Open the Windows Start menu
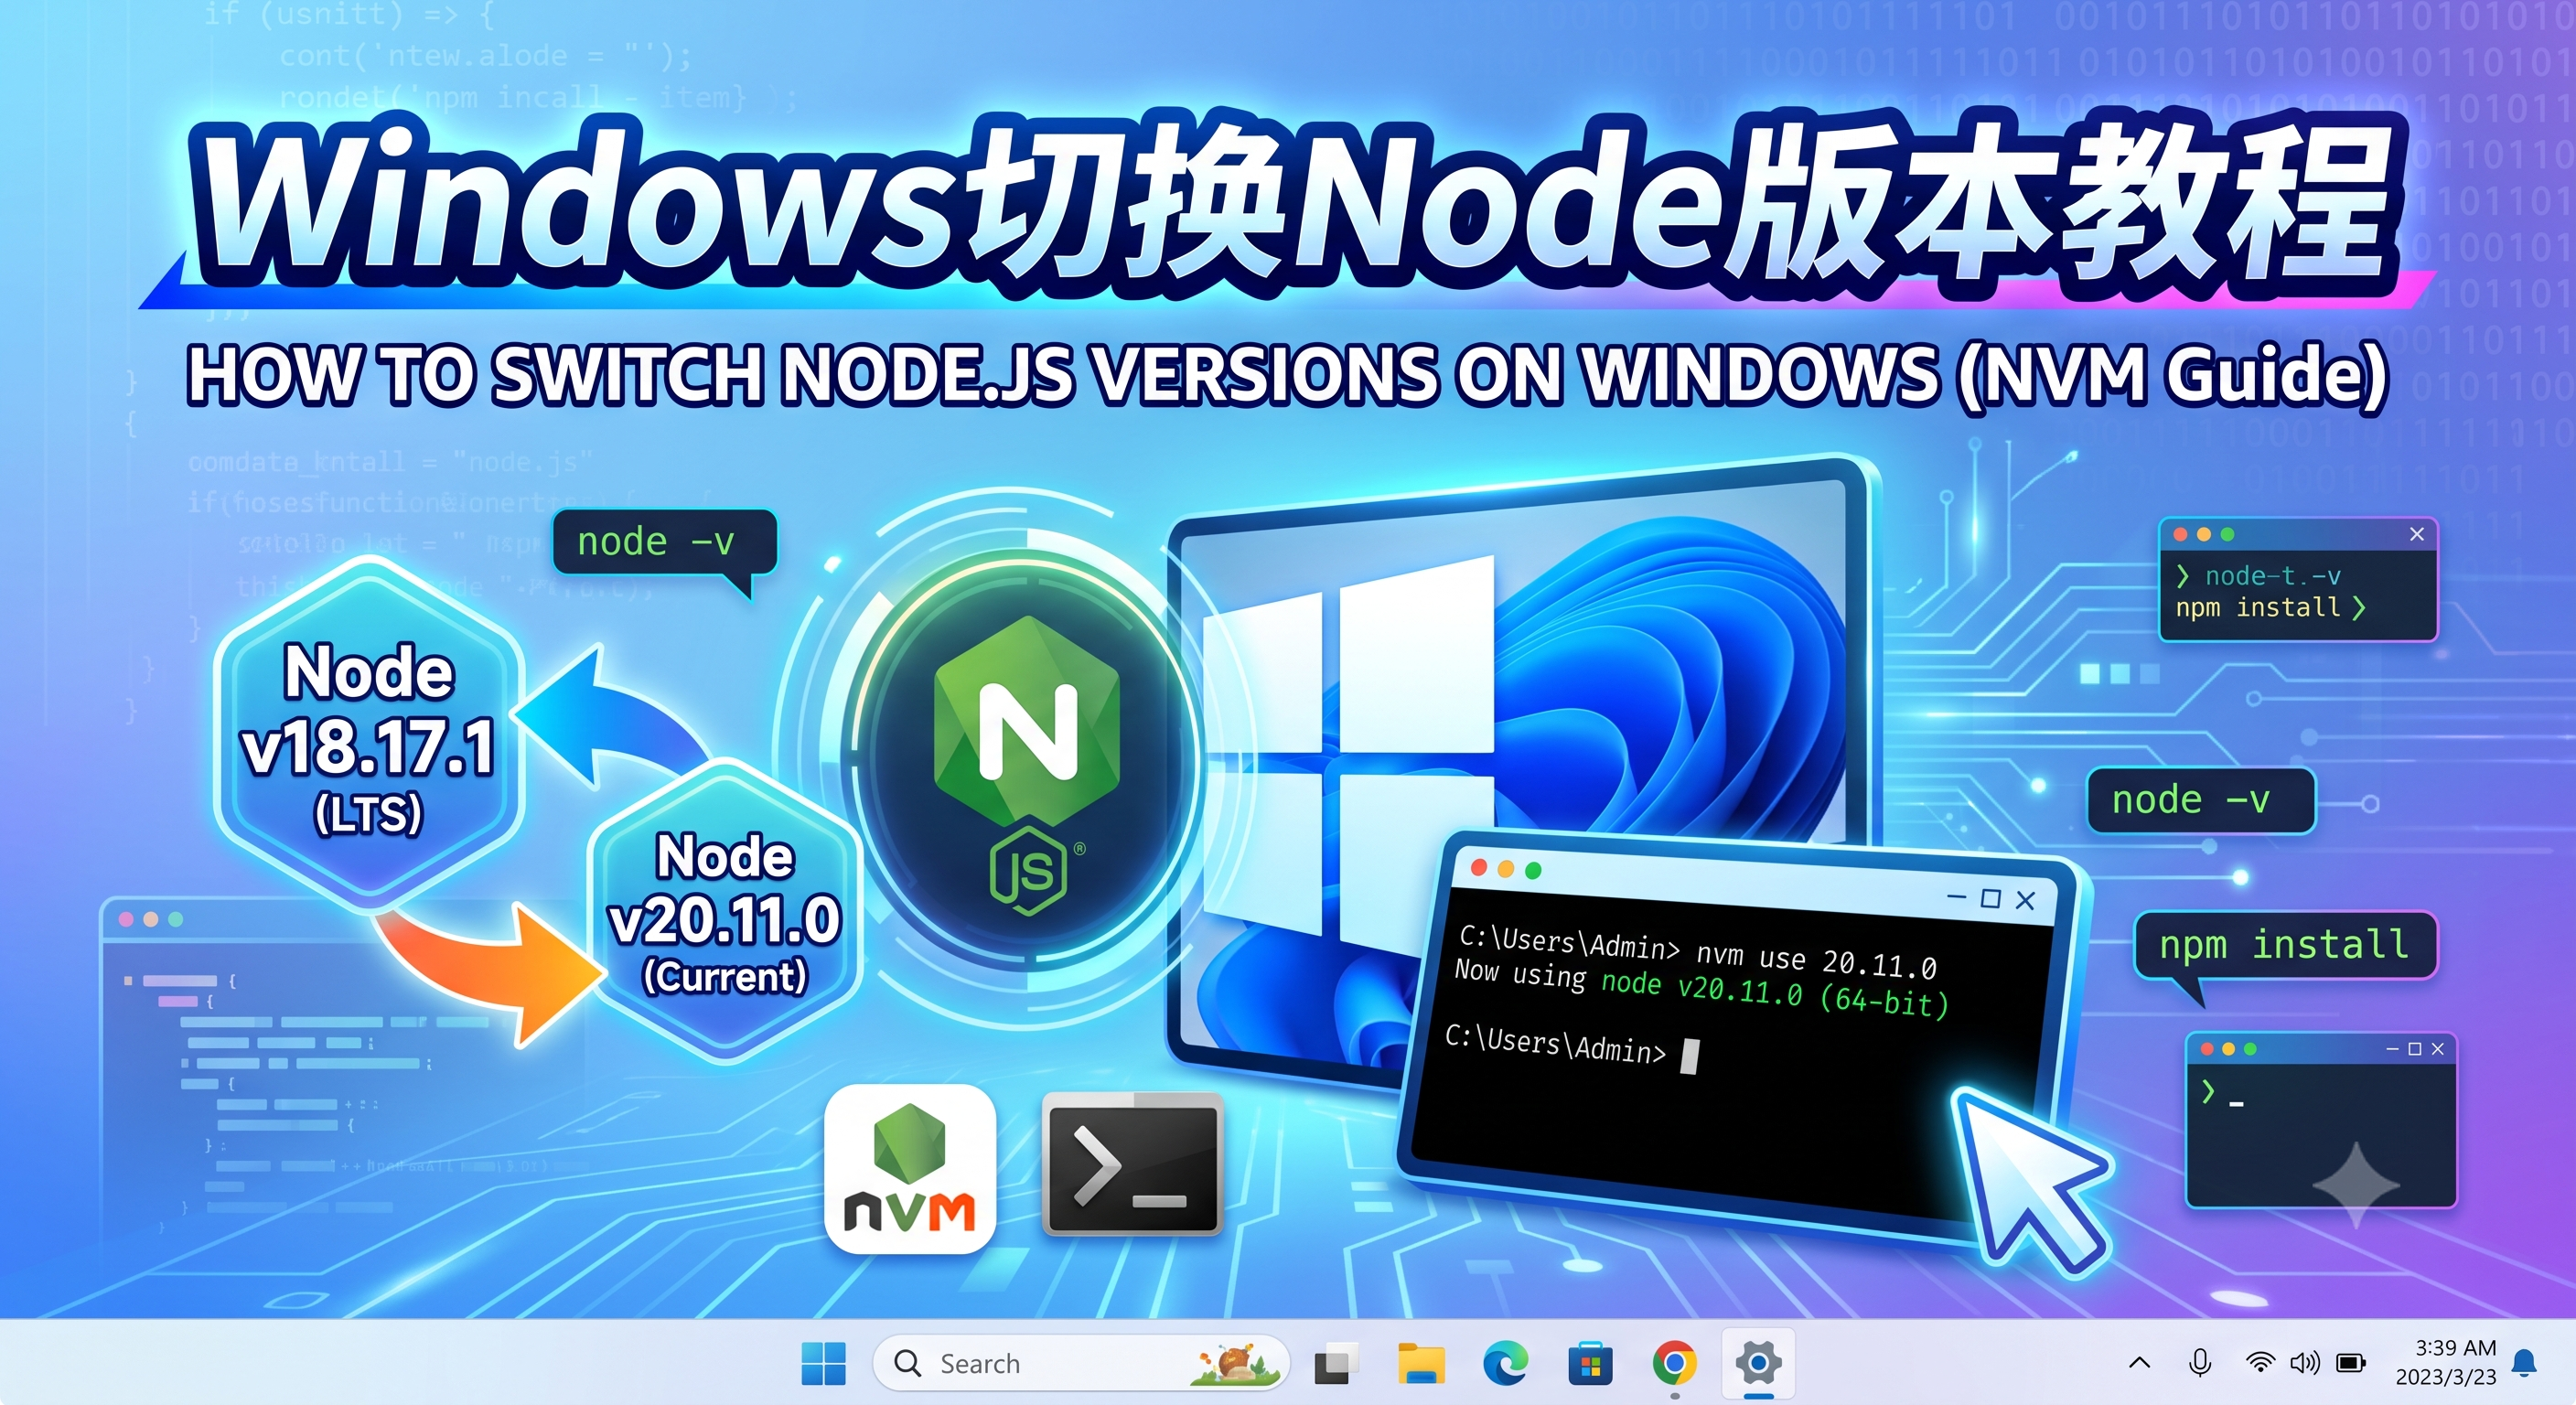 [823, 1364]
